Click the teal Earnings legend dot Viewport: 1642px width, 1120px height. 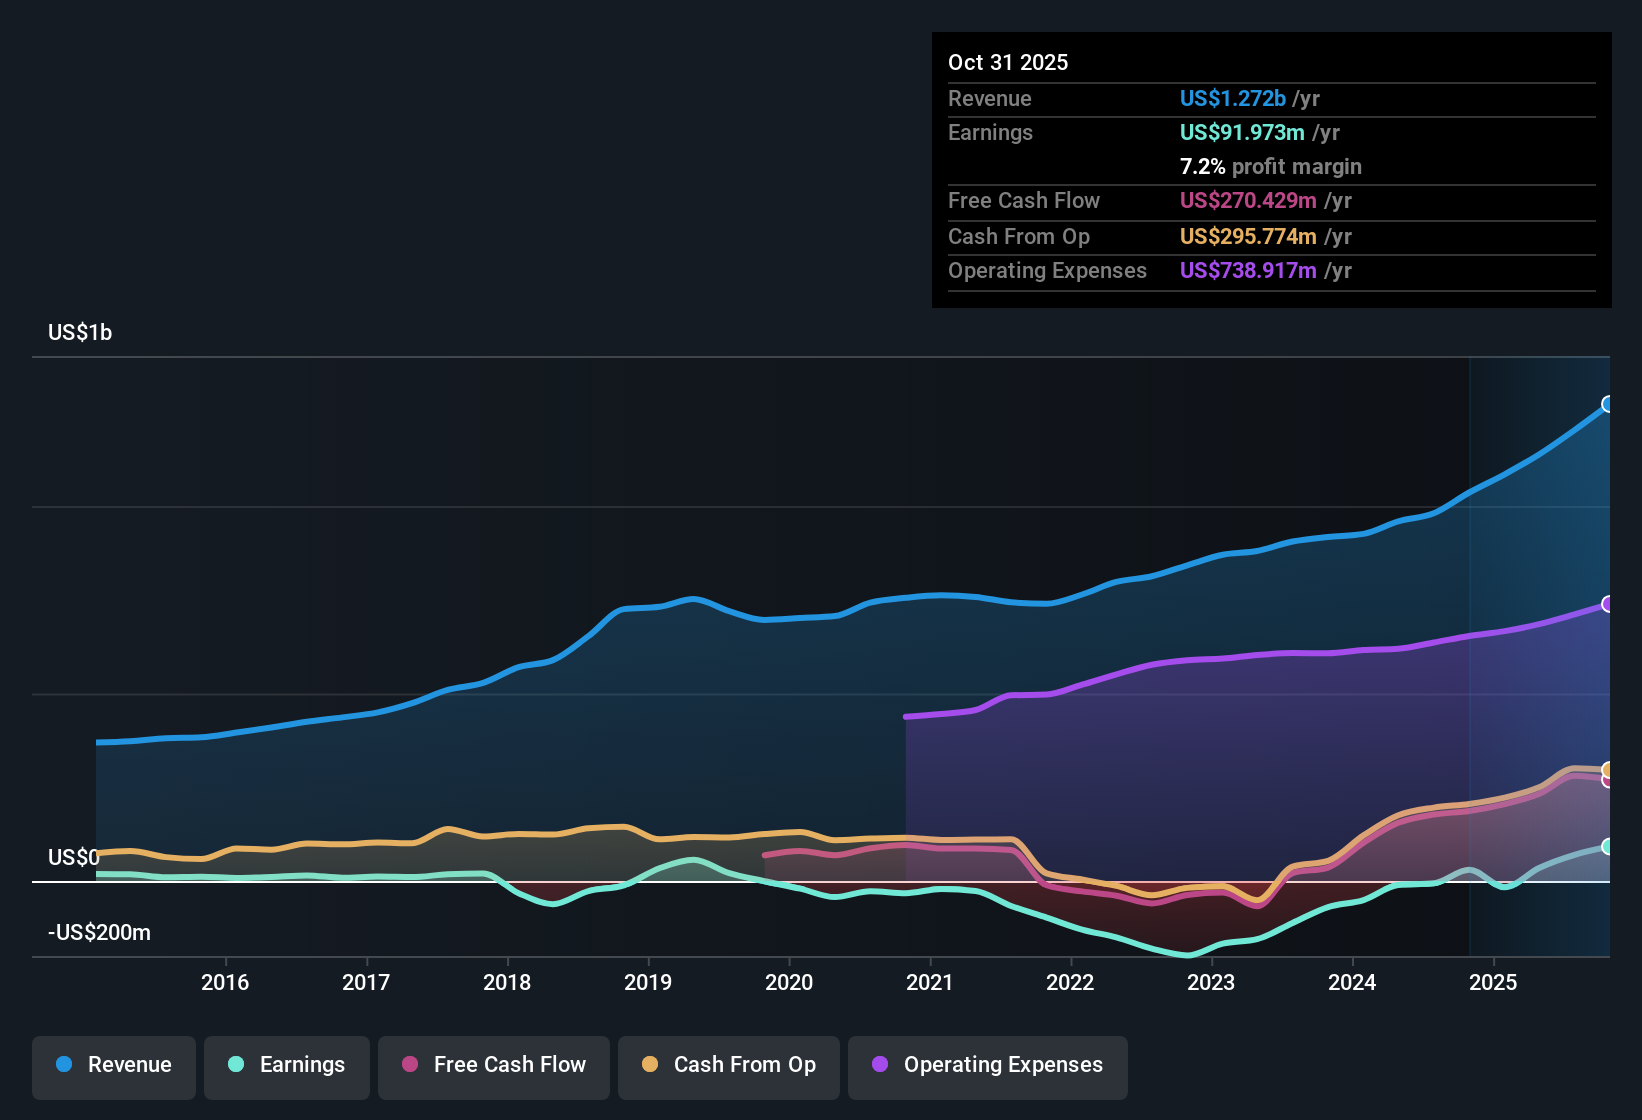coord(235,1065)
